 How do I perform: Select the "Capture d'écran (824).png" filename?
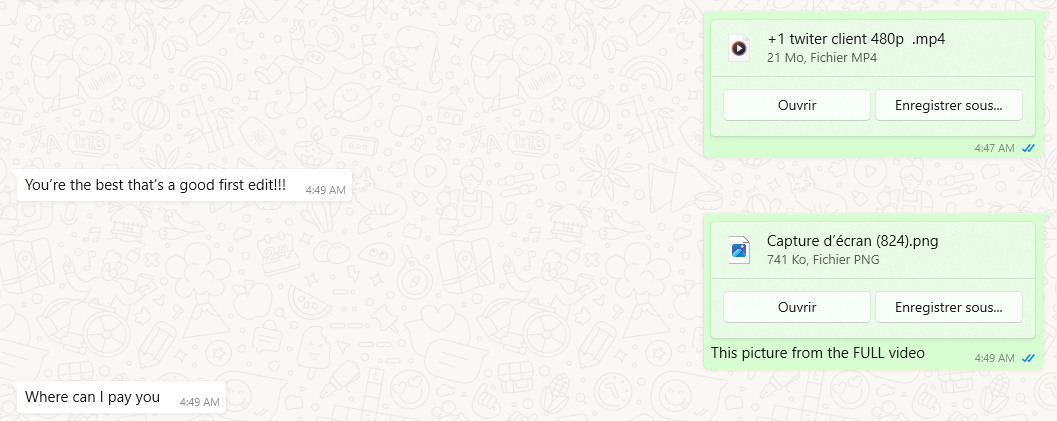pyautogui.click(x=853, y=240)
